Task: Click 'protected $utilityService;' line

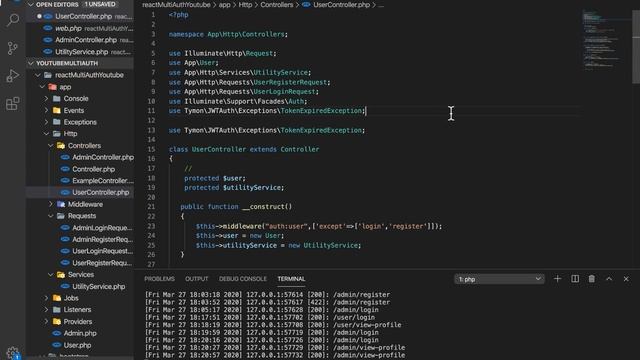Action: 234,188
